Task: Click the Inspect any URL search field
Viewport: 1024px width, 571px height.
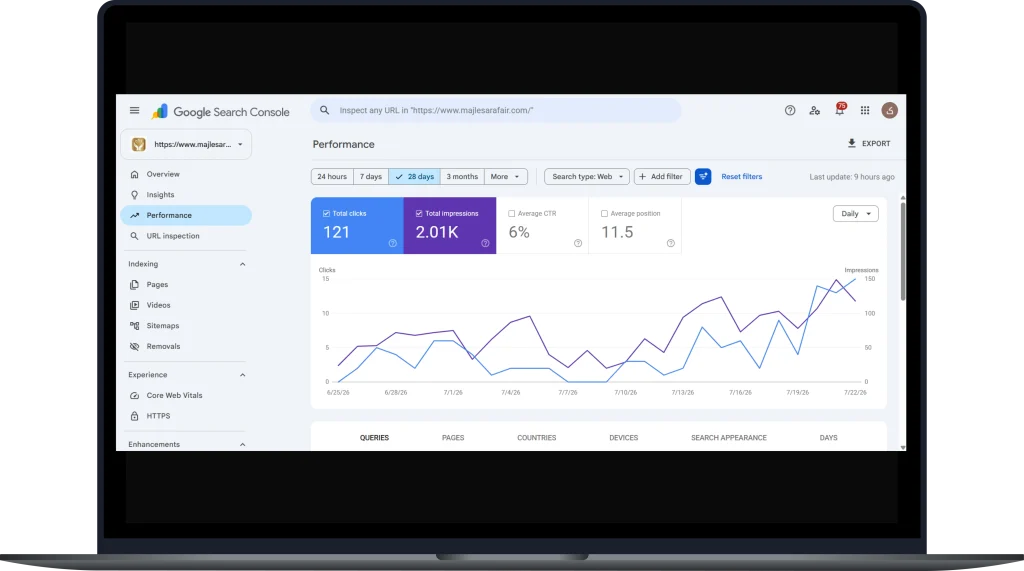Action: pyautogui.click(x=496, y=110)
